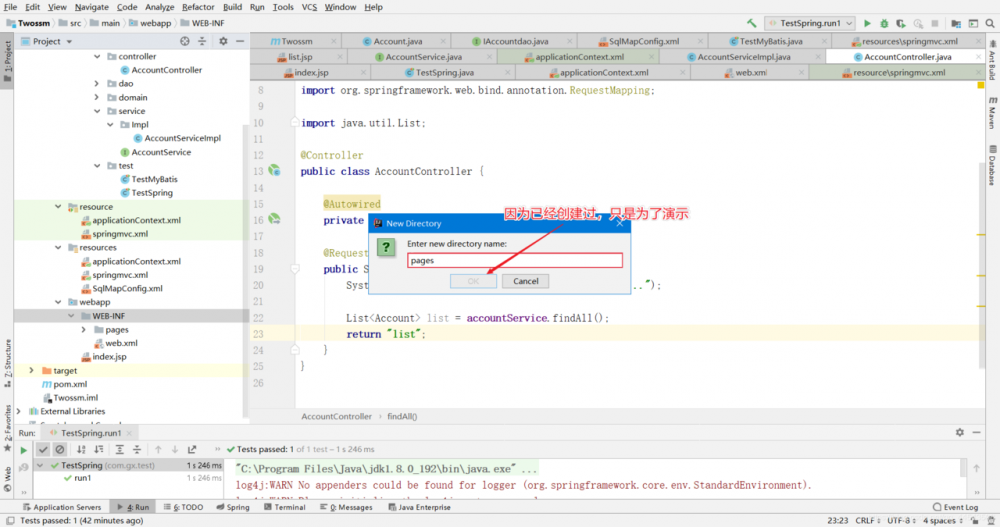This screenshot has height=527, width=1000.
Task: Start debugging with the bug icon
Action: 884,23
